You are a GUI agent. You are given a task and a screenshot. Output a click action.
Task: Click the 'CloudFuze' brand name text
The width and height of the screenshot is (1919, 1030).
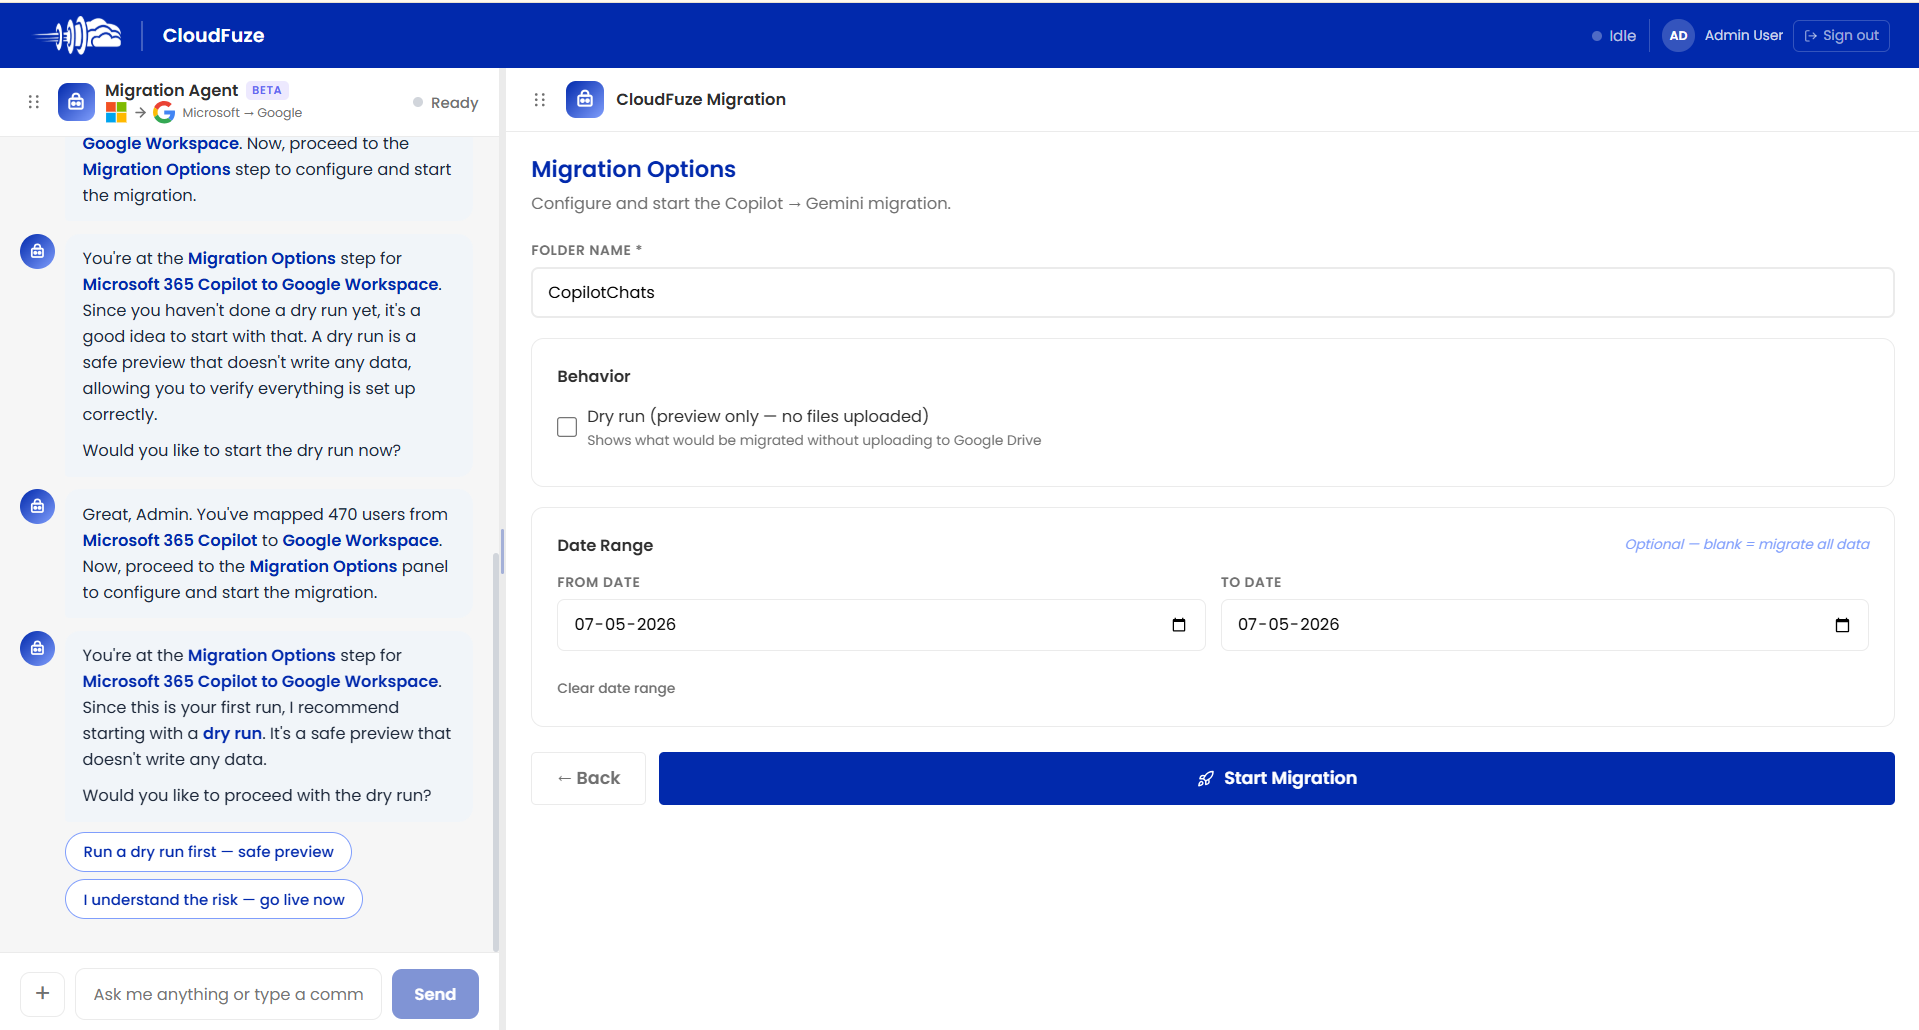tap(213, 36)
